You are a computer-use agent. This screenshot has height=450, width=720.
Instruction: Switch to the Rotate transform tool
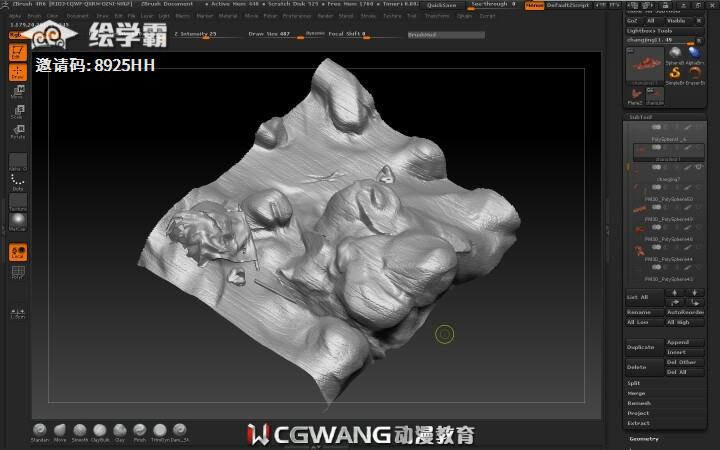18,132
